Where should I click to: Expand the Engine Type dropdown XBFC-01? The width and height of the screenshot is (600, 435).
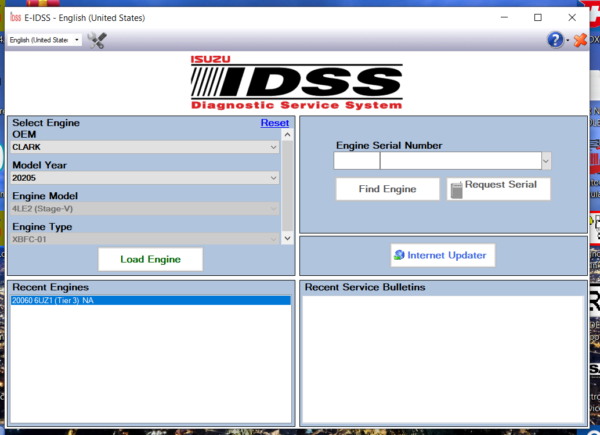pyautogui.click(x=145, y=239)
